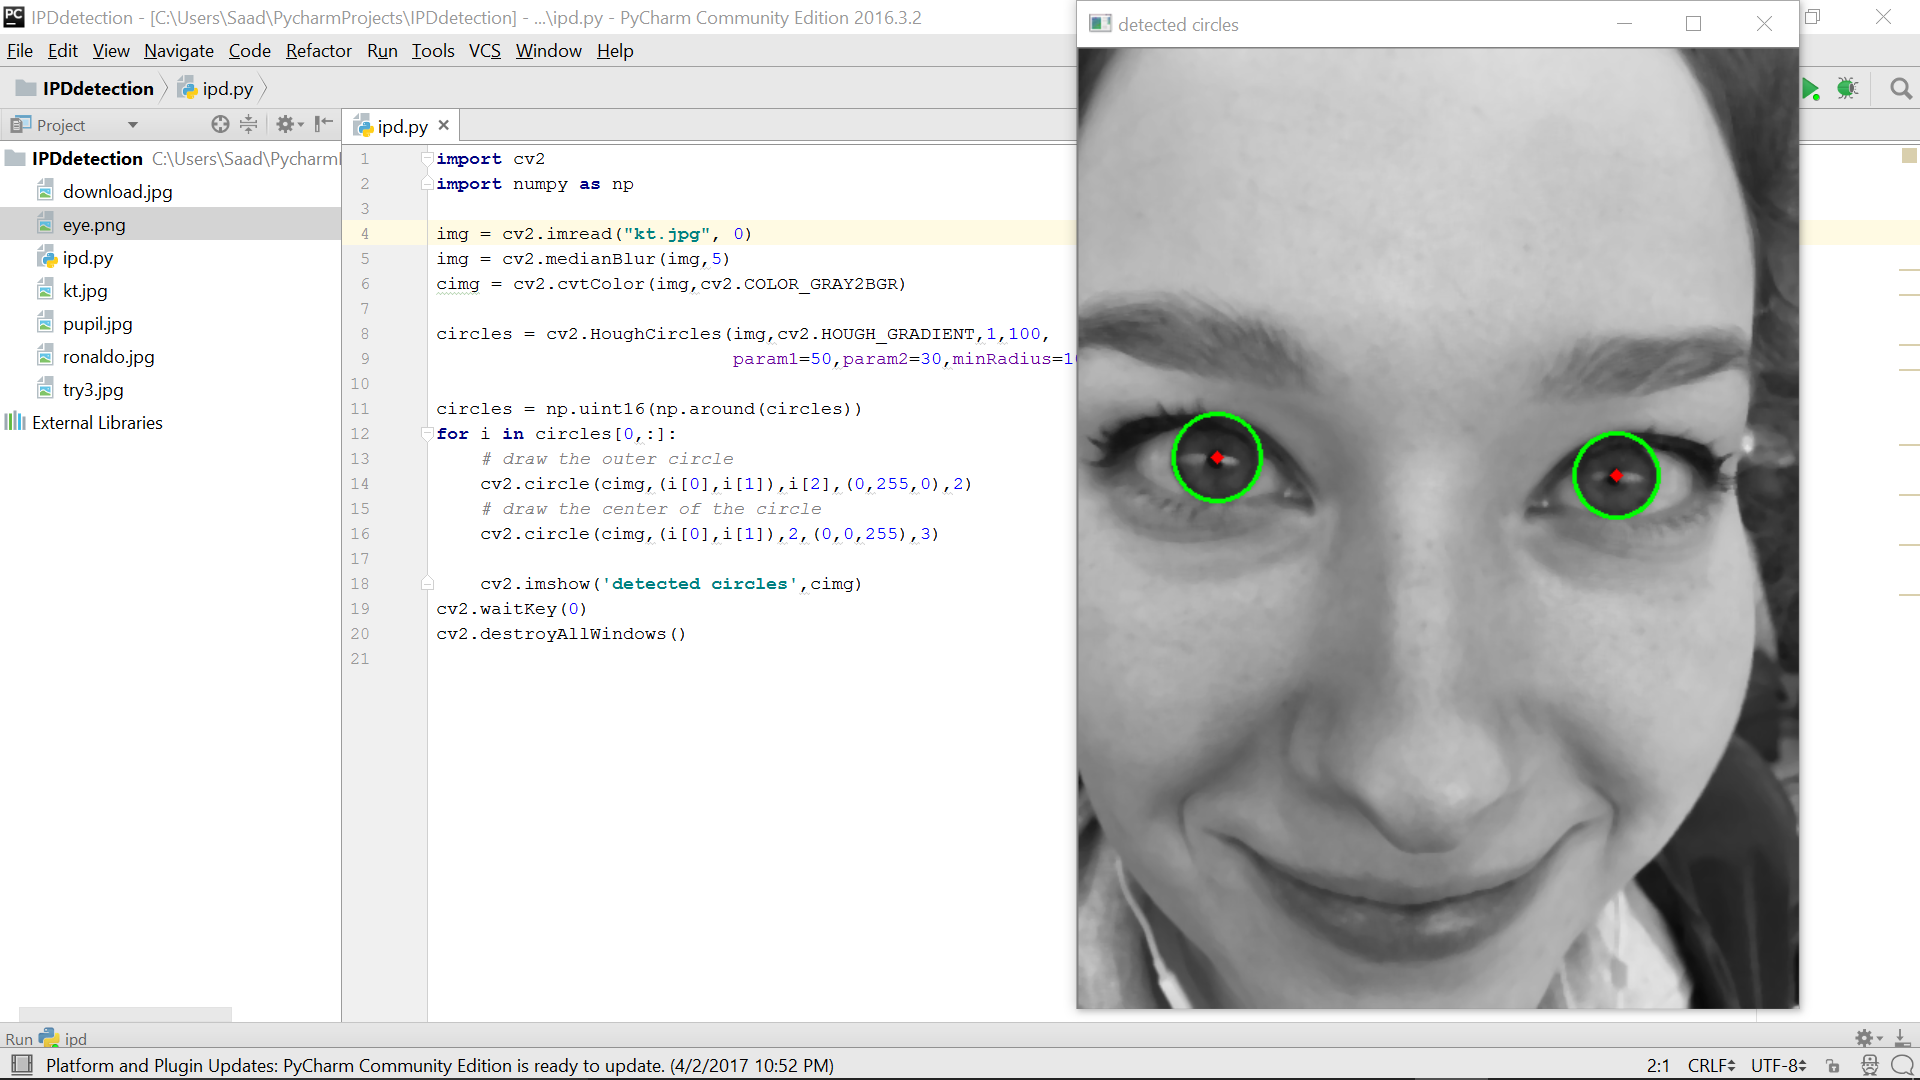Toggle tool windows button at bottom-left corner
The image size is (1920, 1080).
(21, 1065)
